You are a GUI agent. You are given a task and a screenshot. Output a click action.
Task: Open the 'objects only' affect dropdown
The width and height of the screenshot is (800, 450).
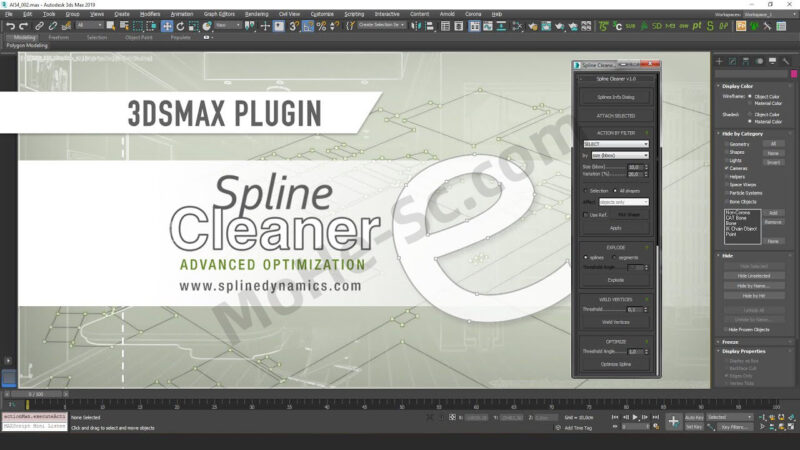click(623, 202)
